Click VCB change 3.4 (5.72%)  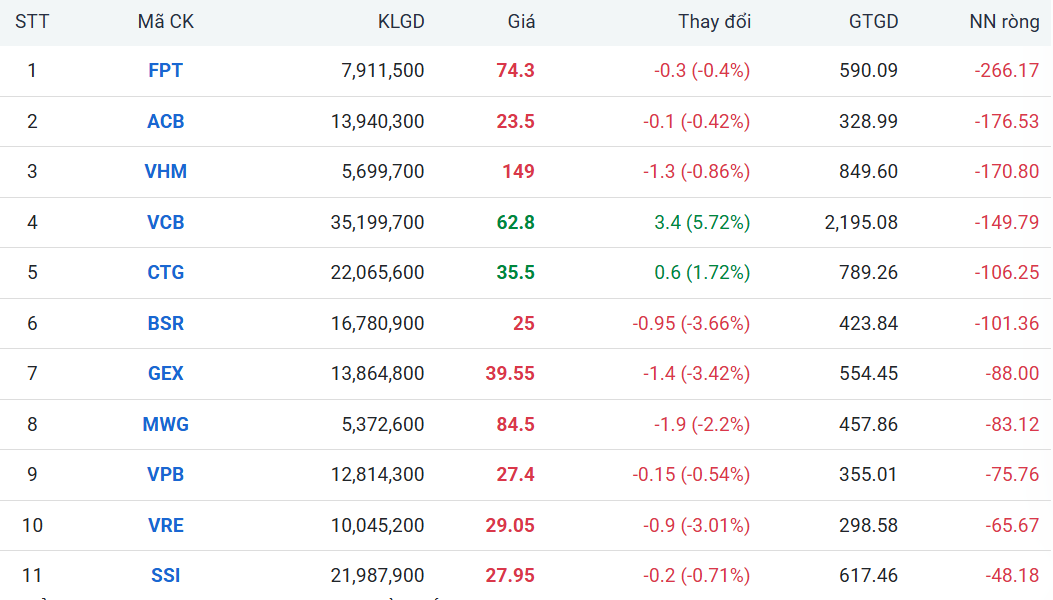point(702,222)
